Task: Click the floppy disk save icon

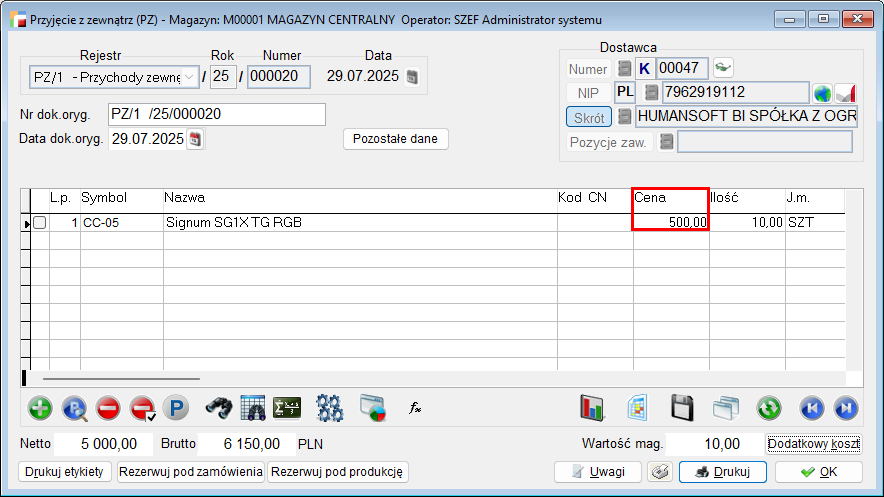Action: tap(682, 408)
